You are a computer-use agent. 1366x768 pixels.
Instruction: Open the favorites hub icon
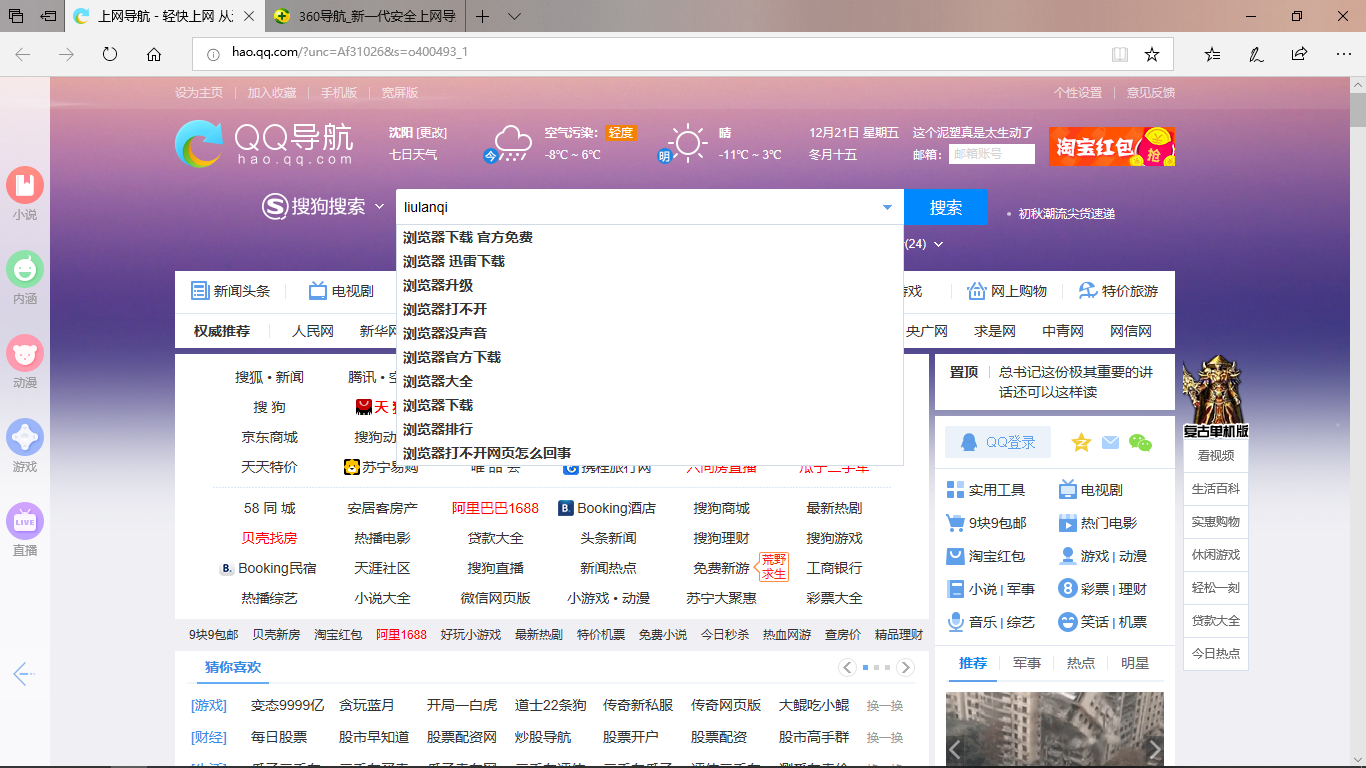(x=1212, y=54)
